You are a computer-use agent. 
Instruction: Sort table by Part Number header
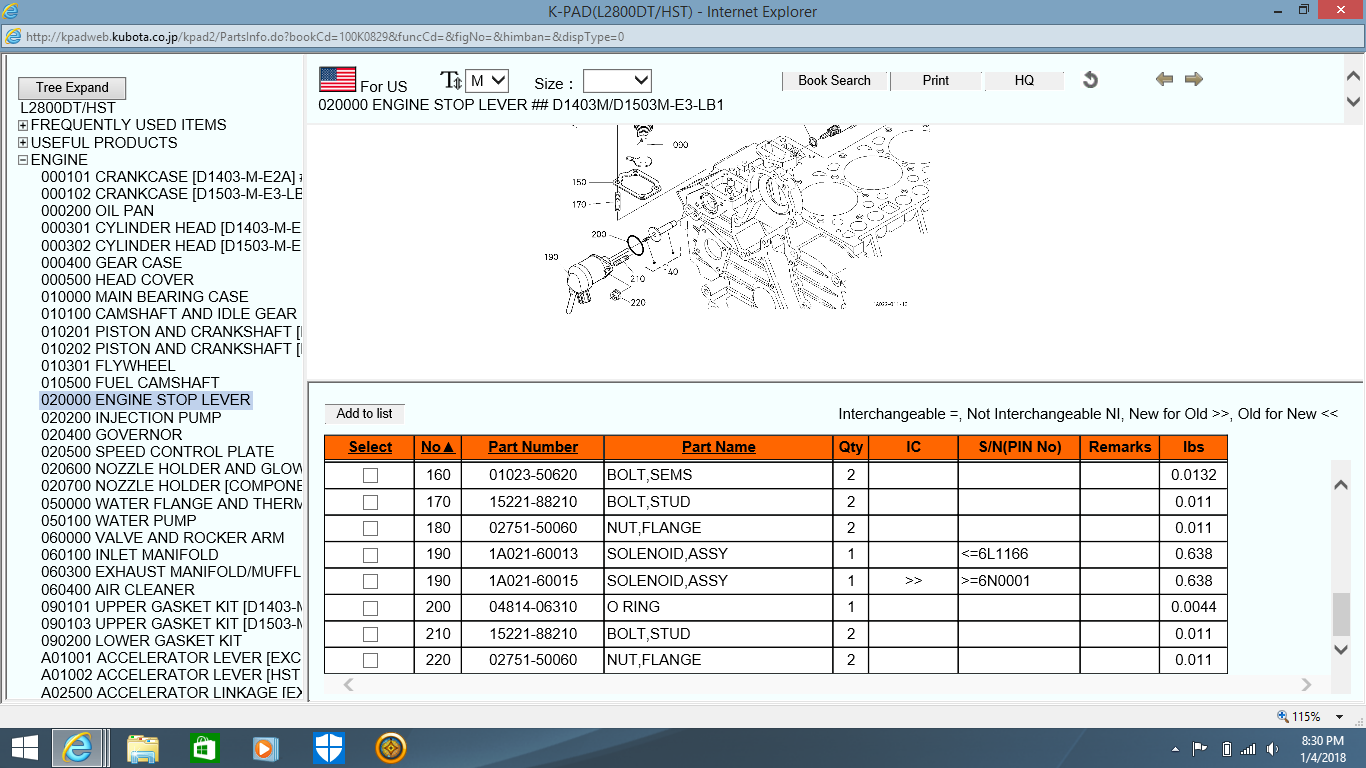click(533, 447)
